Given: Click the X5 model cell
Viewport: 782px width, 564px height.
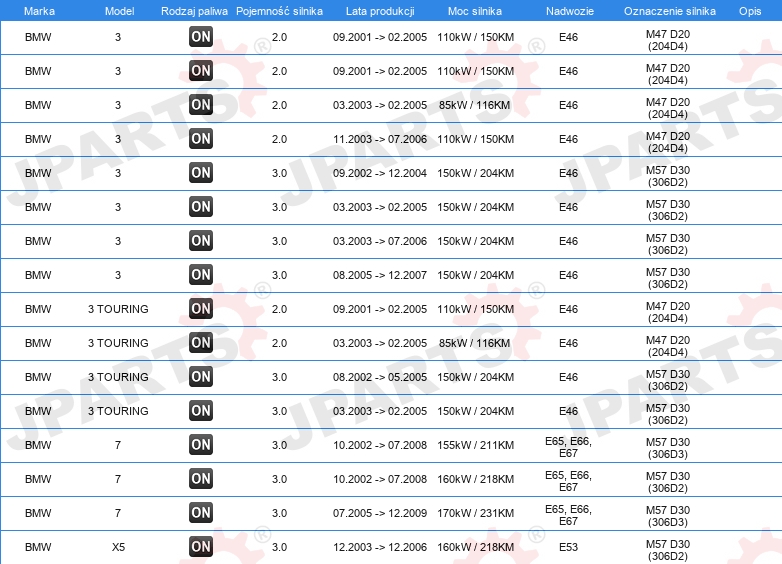Looking at the screenshot, I should pyautogui.click(x=118, y=547).
